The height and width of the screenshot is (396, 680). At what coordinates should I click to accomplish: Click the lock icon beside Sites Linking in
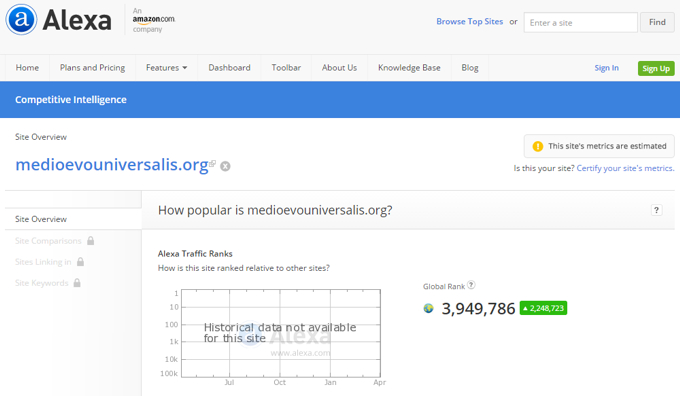click(80, 262)
